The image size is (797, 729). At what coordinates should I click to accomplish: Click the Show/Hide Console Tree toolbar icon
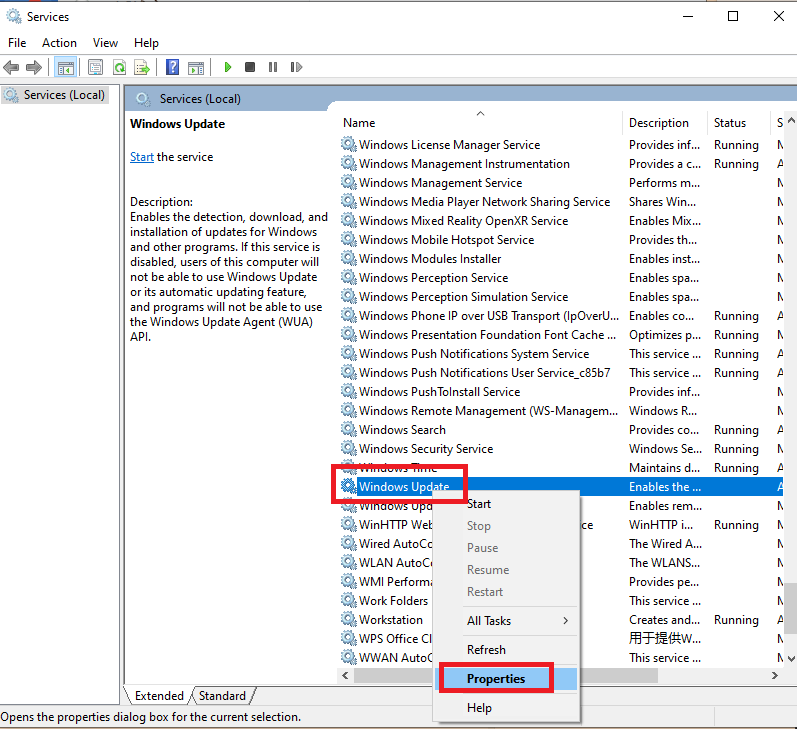(65, 67)
